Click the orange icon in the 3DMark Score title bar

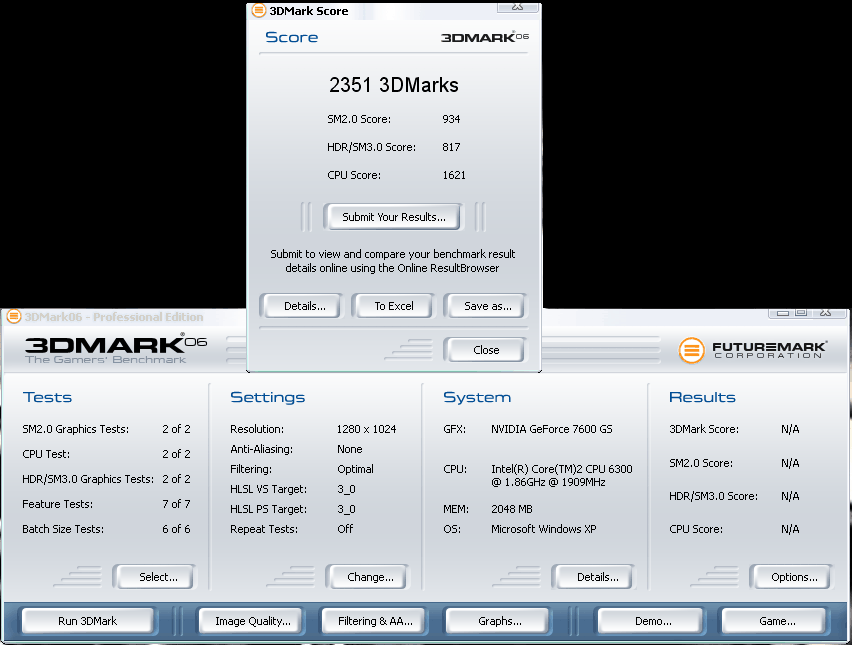259,10
